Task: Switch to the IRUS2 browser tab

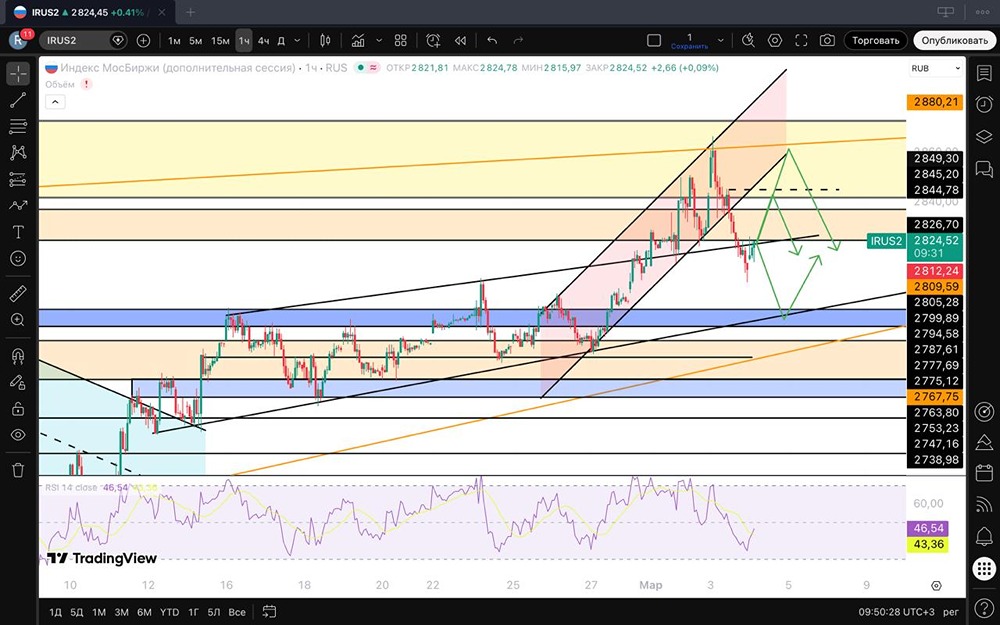Action: point(88,12)
